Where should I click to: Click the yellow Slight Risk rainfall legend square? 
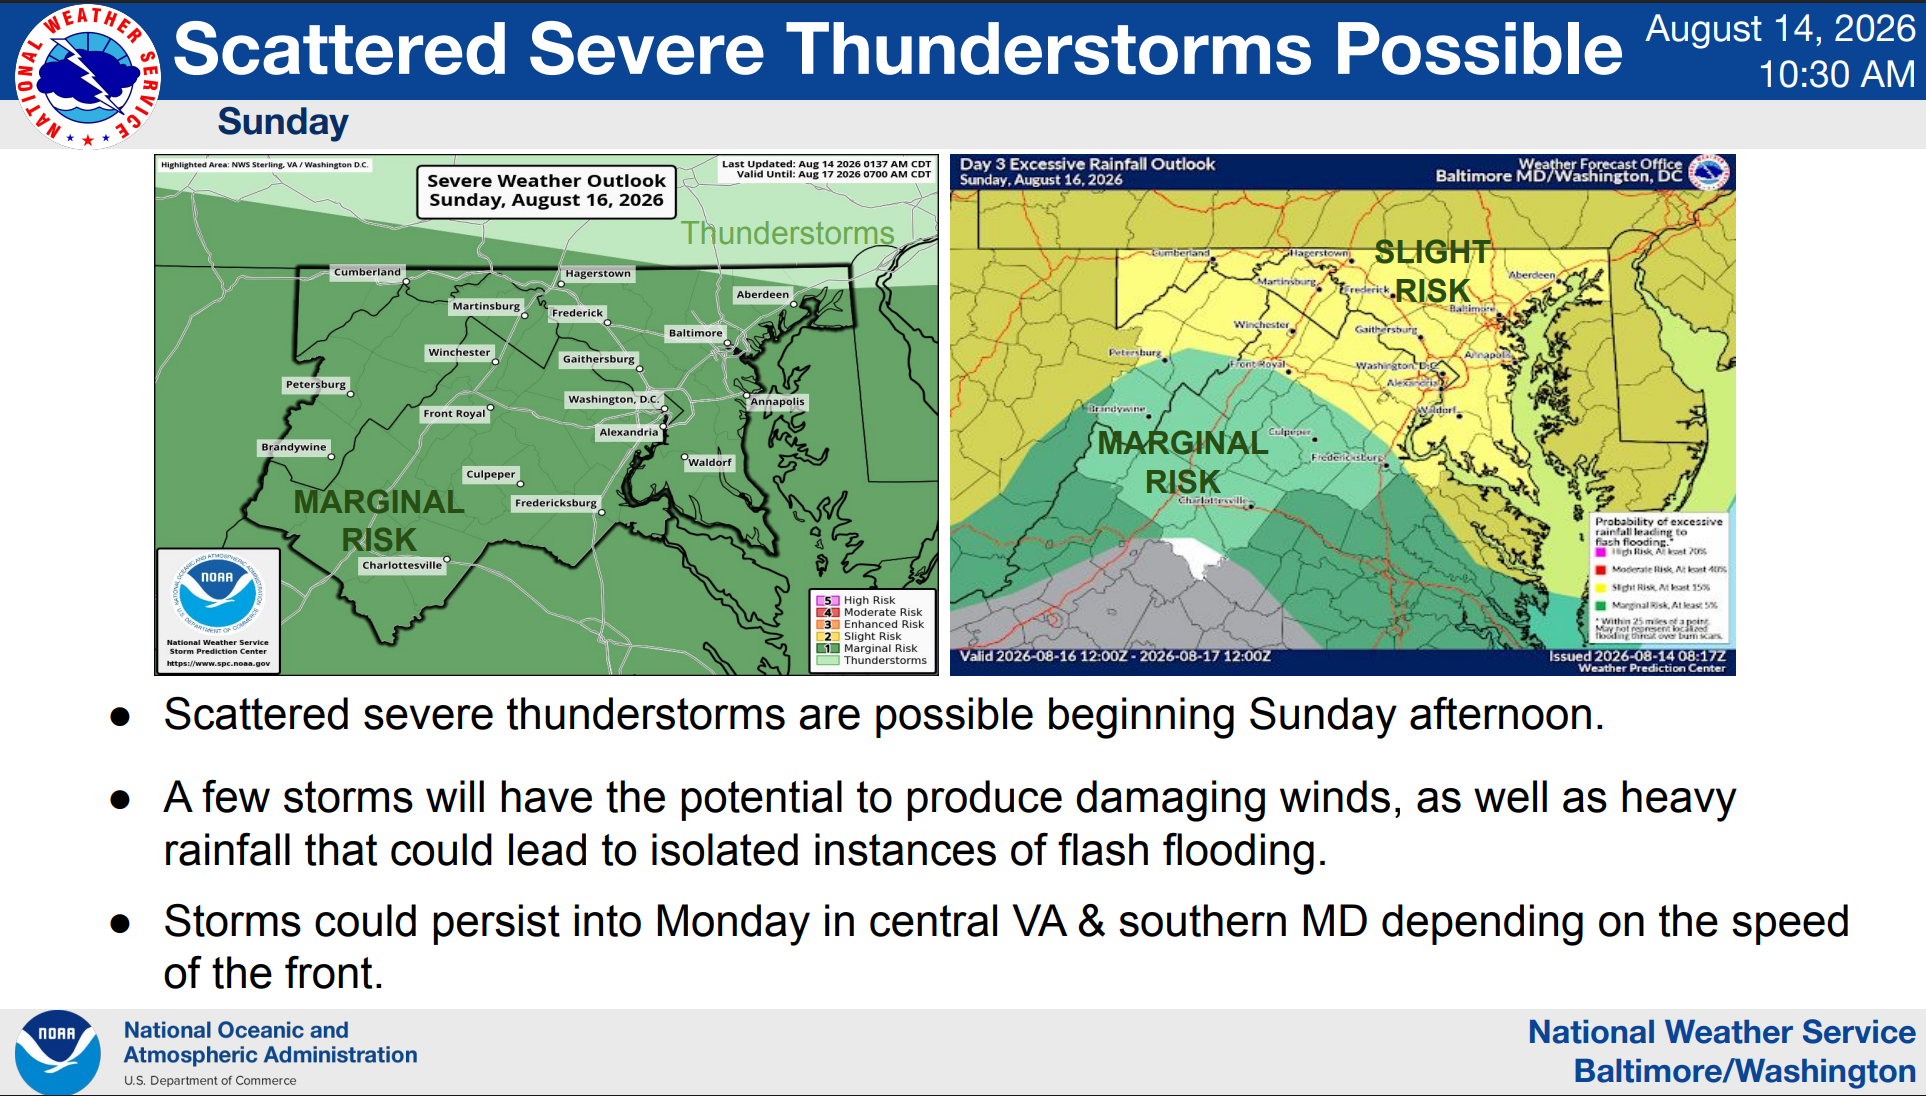pos(1601,588)
